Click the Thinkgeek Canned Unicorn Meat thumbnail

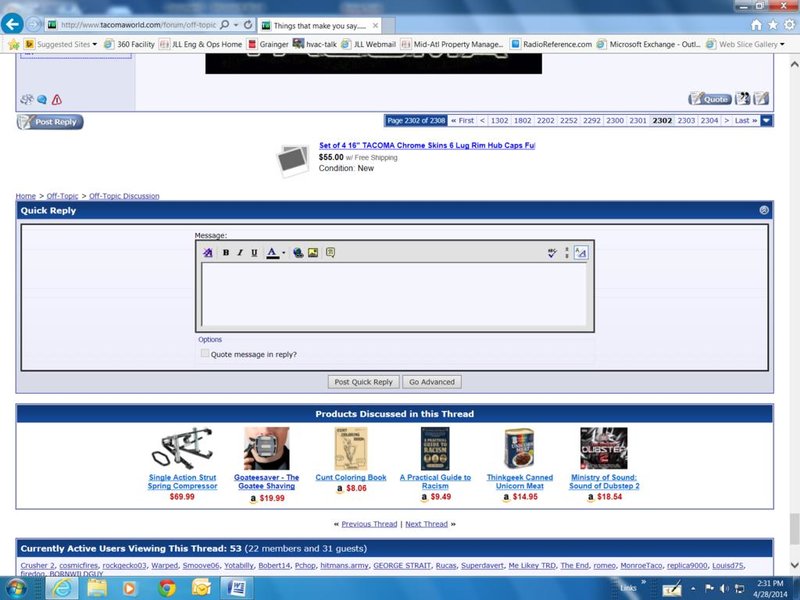coord(519,448)
